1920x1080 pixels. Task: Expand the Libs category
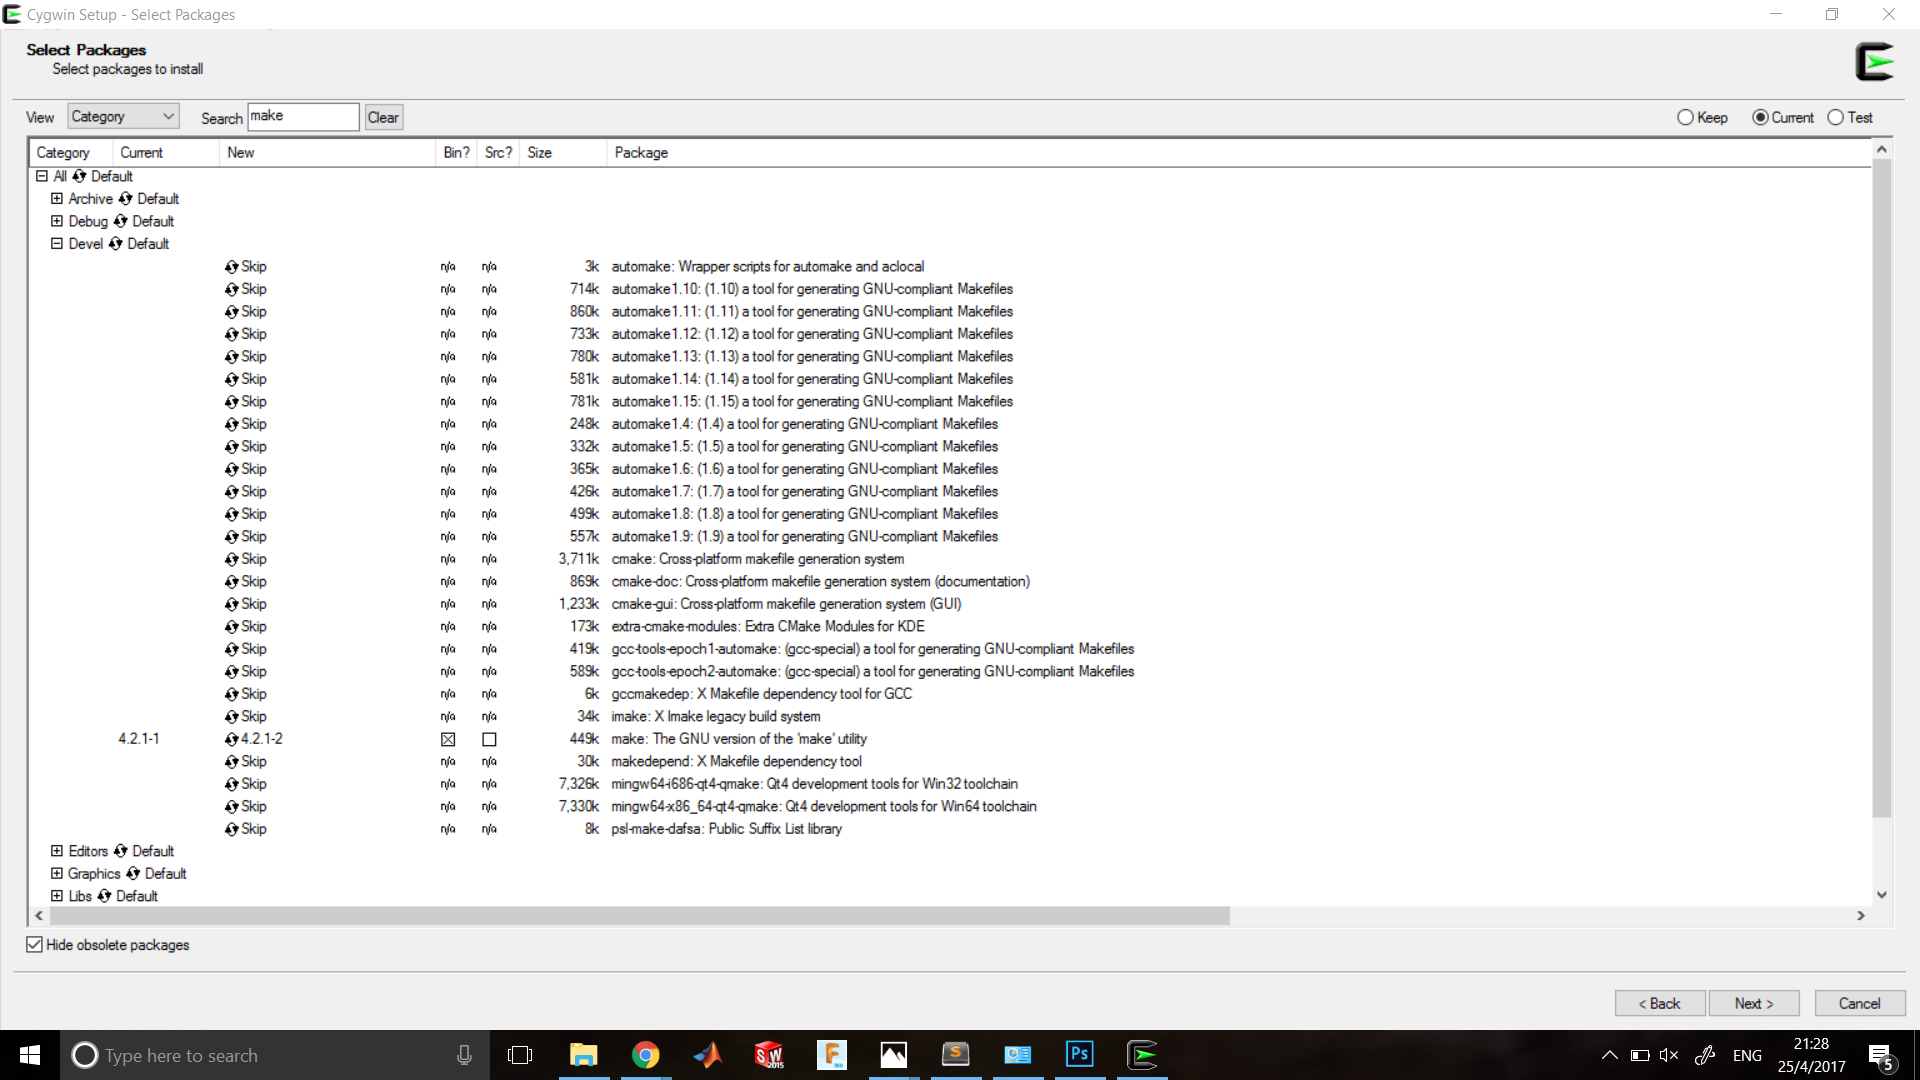(57, 896)
